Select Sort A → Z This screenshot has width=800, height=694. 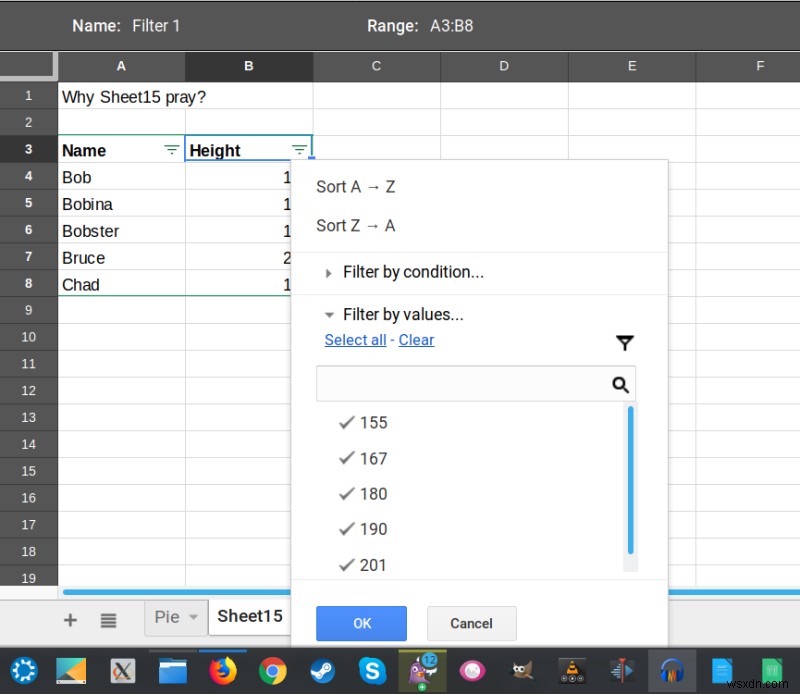click(x=355, y=186)
